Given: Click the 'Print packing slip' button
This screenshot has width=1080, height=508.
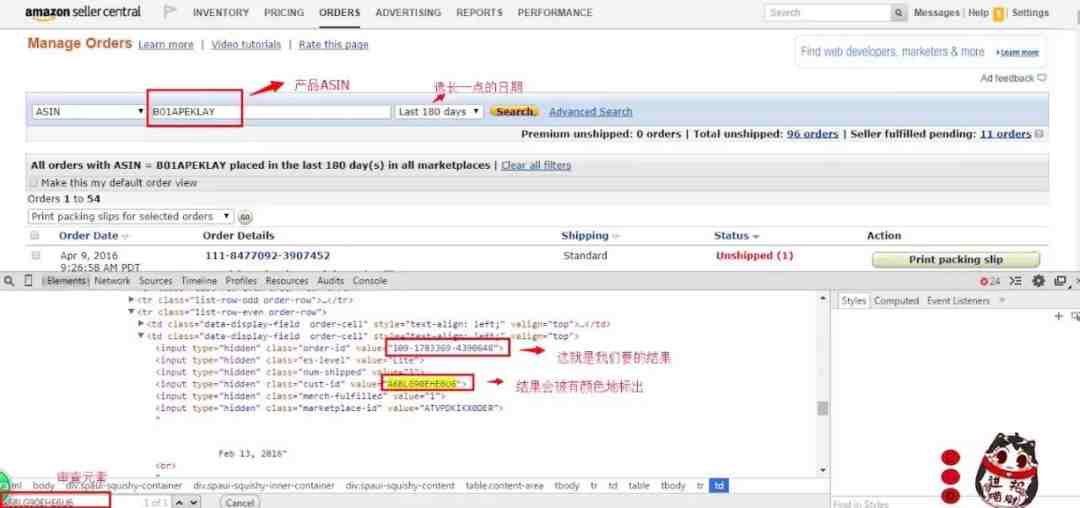Looking at the screenshot, I should 955,260.
